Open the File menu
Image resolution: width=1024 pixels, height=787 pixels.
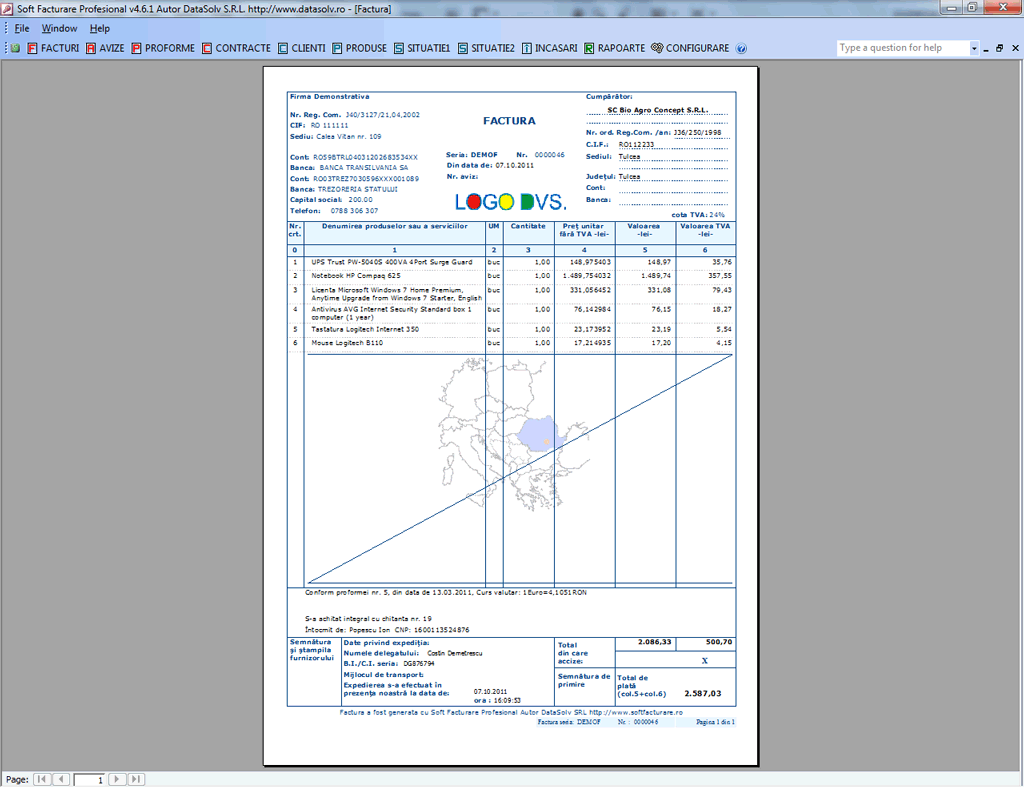20,28
